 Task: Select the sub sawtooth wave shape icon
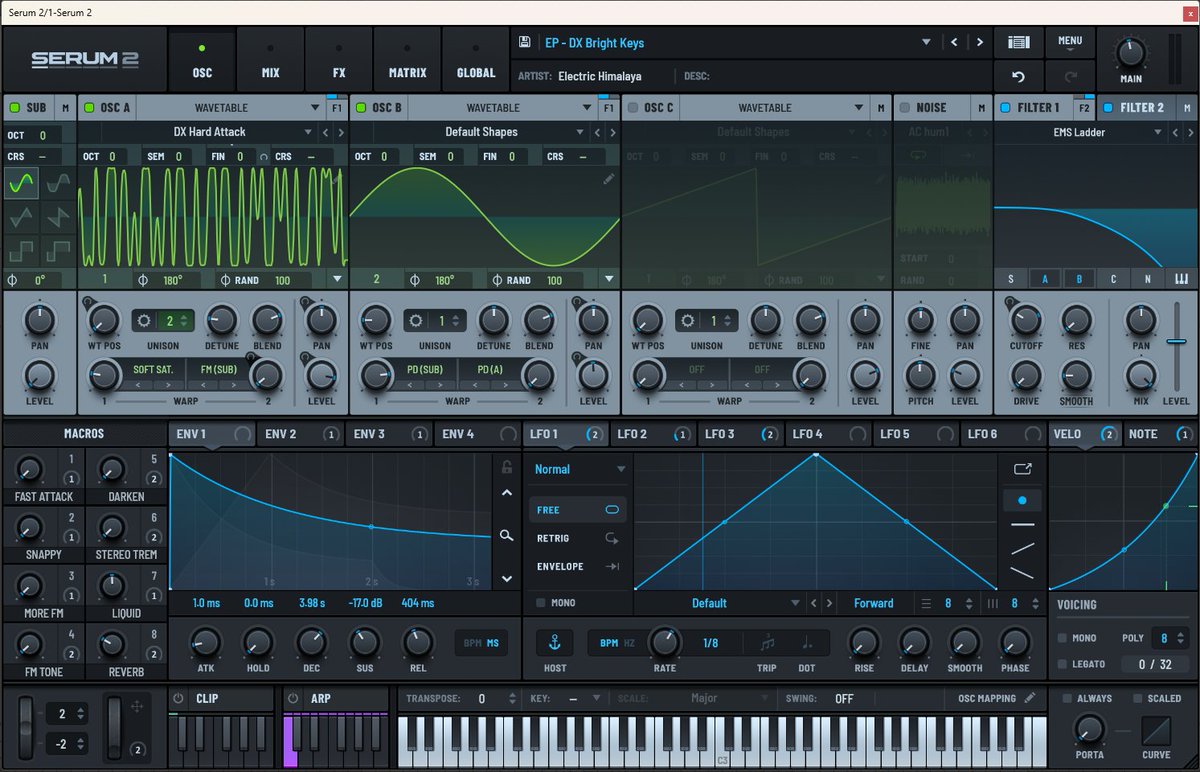tap(58, 216)
